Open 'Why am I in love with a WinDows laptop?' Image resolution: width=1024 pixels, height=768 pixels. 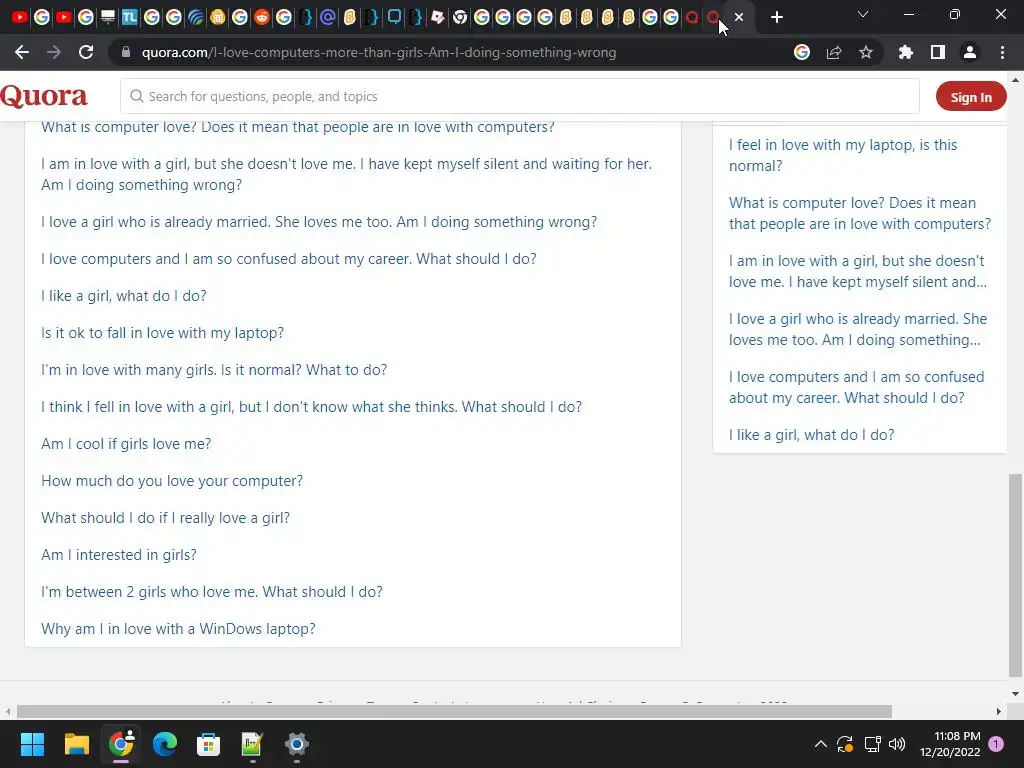(x=178, y=629)
